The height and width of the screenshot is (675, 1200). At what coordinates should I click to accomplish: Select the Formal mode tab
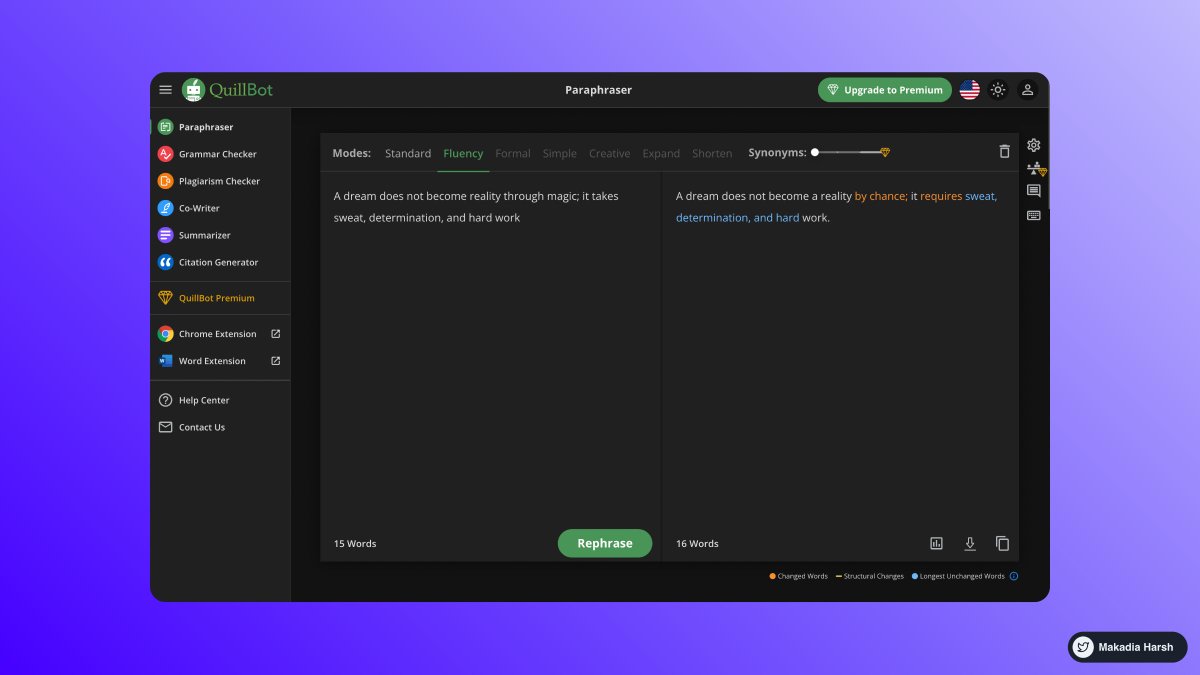(x=512, y=153)
